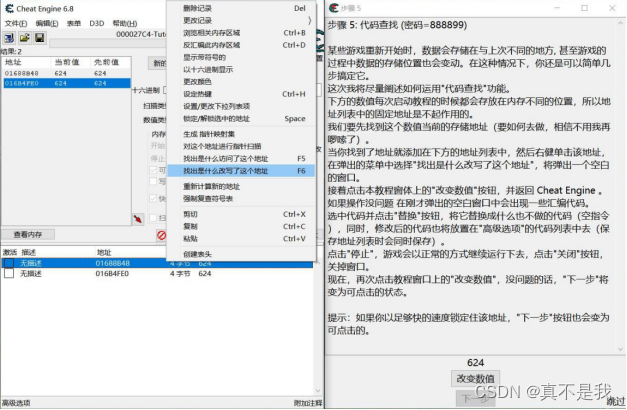Image resolution: width=627 pixels, height=410 pixels.
Task: Expand the 更改记录 submenu arrow
Action: [310, 20]
